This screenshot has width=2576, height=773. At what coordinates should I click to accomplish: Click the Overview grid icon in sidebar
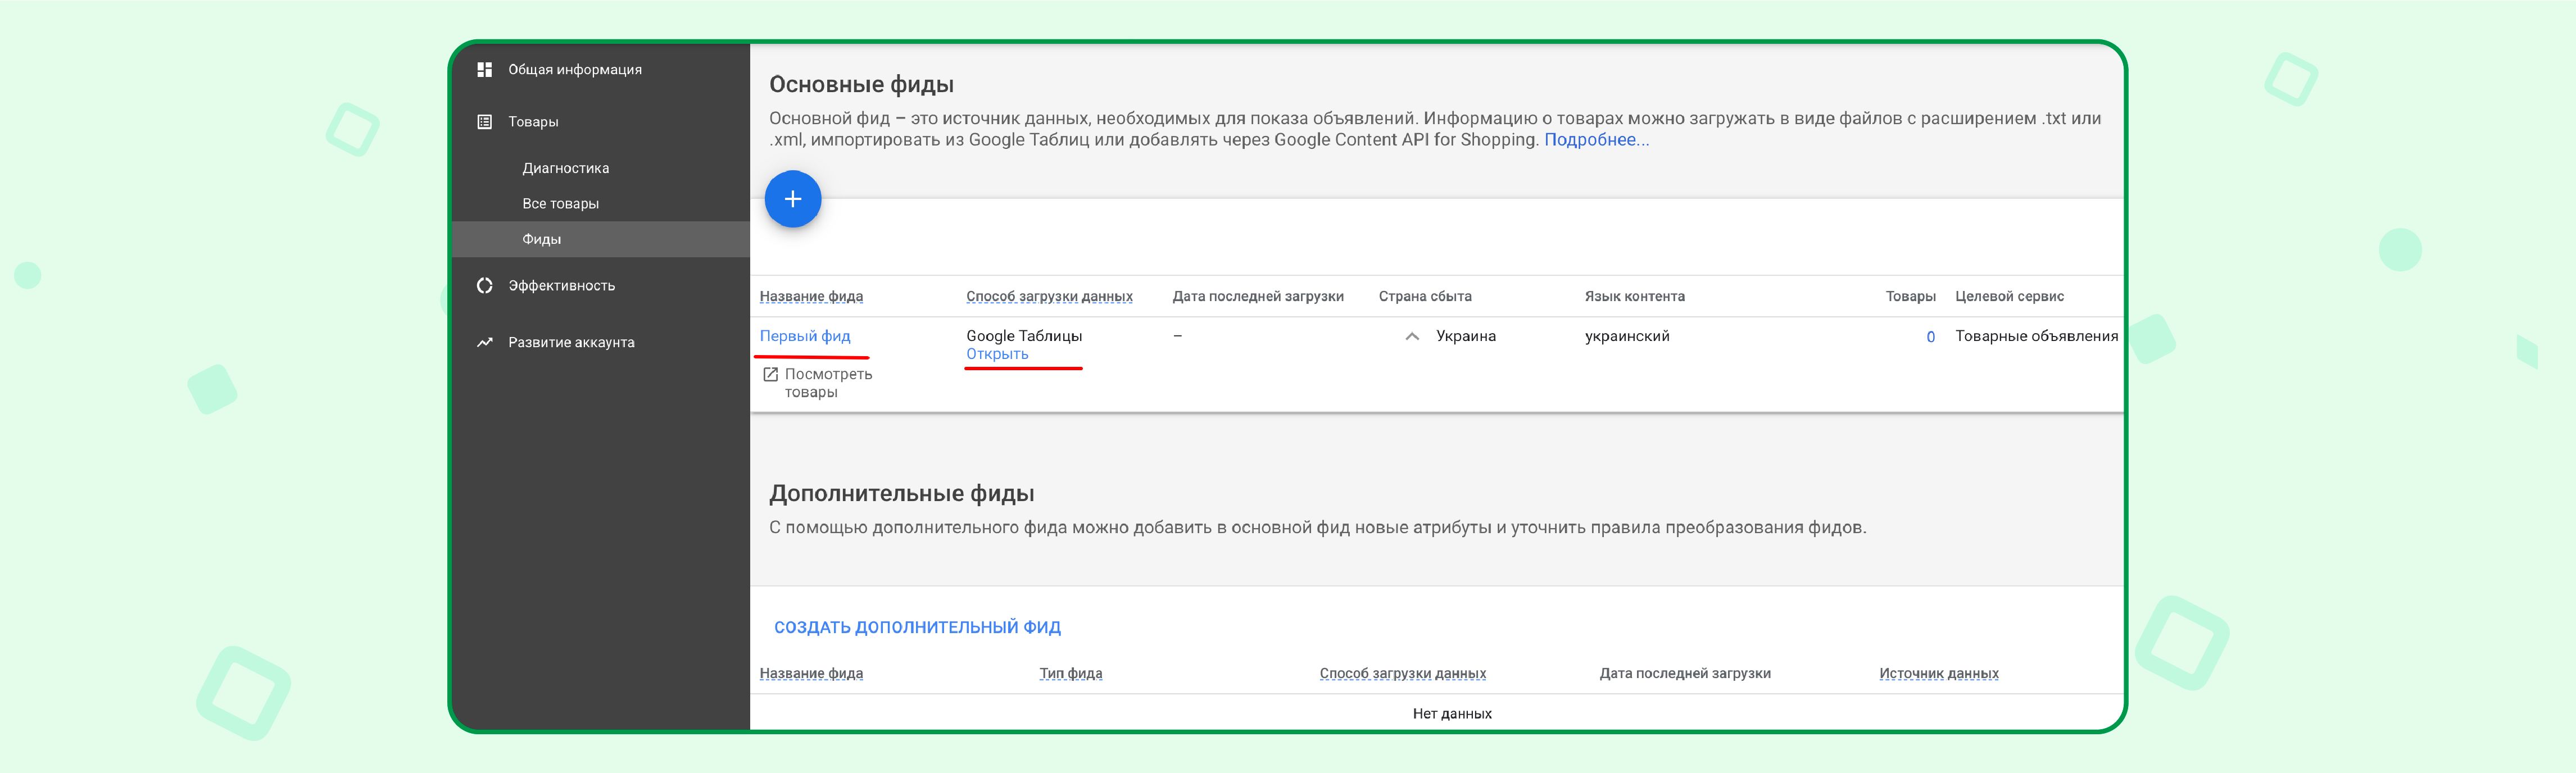(x=484, y=70)
